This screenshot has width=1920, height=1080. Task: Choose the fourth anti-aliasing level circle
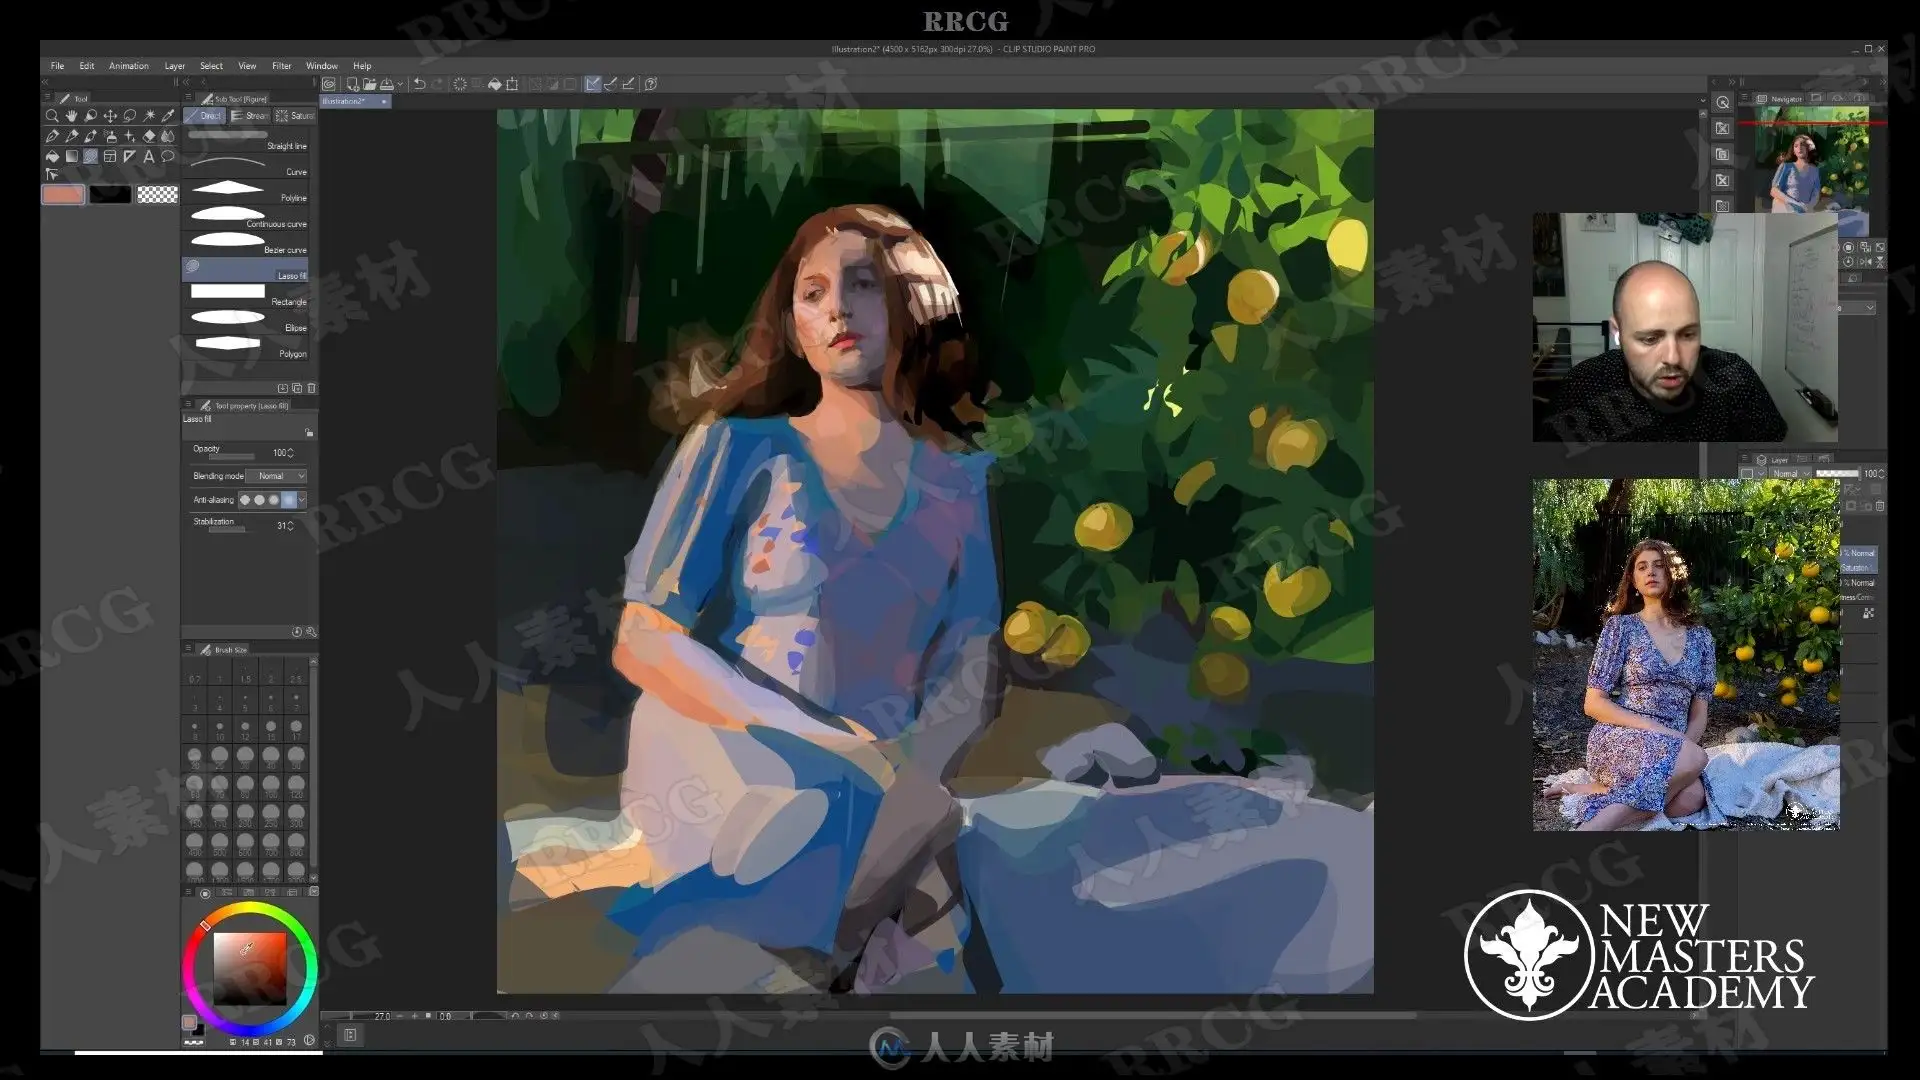click(289, 500)
